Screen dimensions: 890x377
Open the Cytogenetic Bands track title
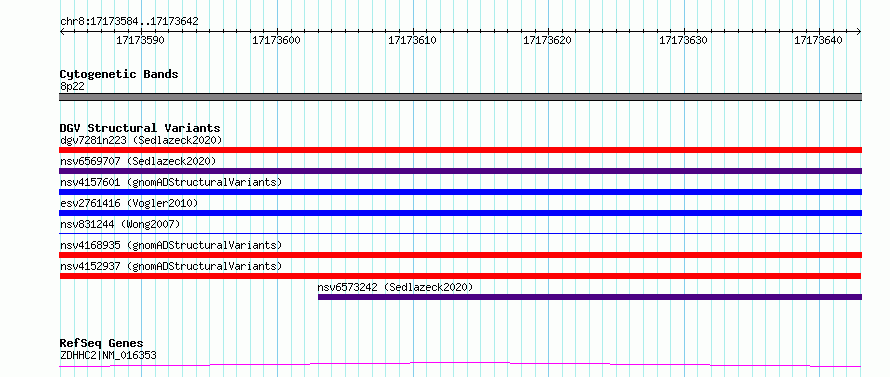(119, 74)
